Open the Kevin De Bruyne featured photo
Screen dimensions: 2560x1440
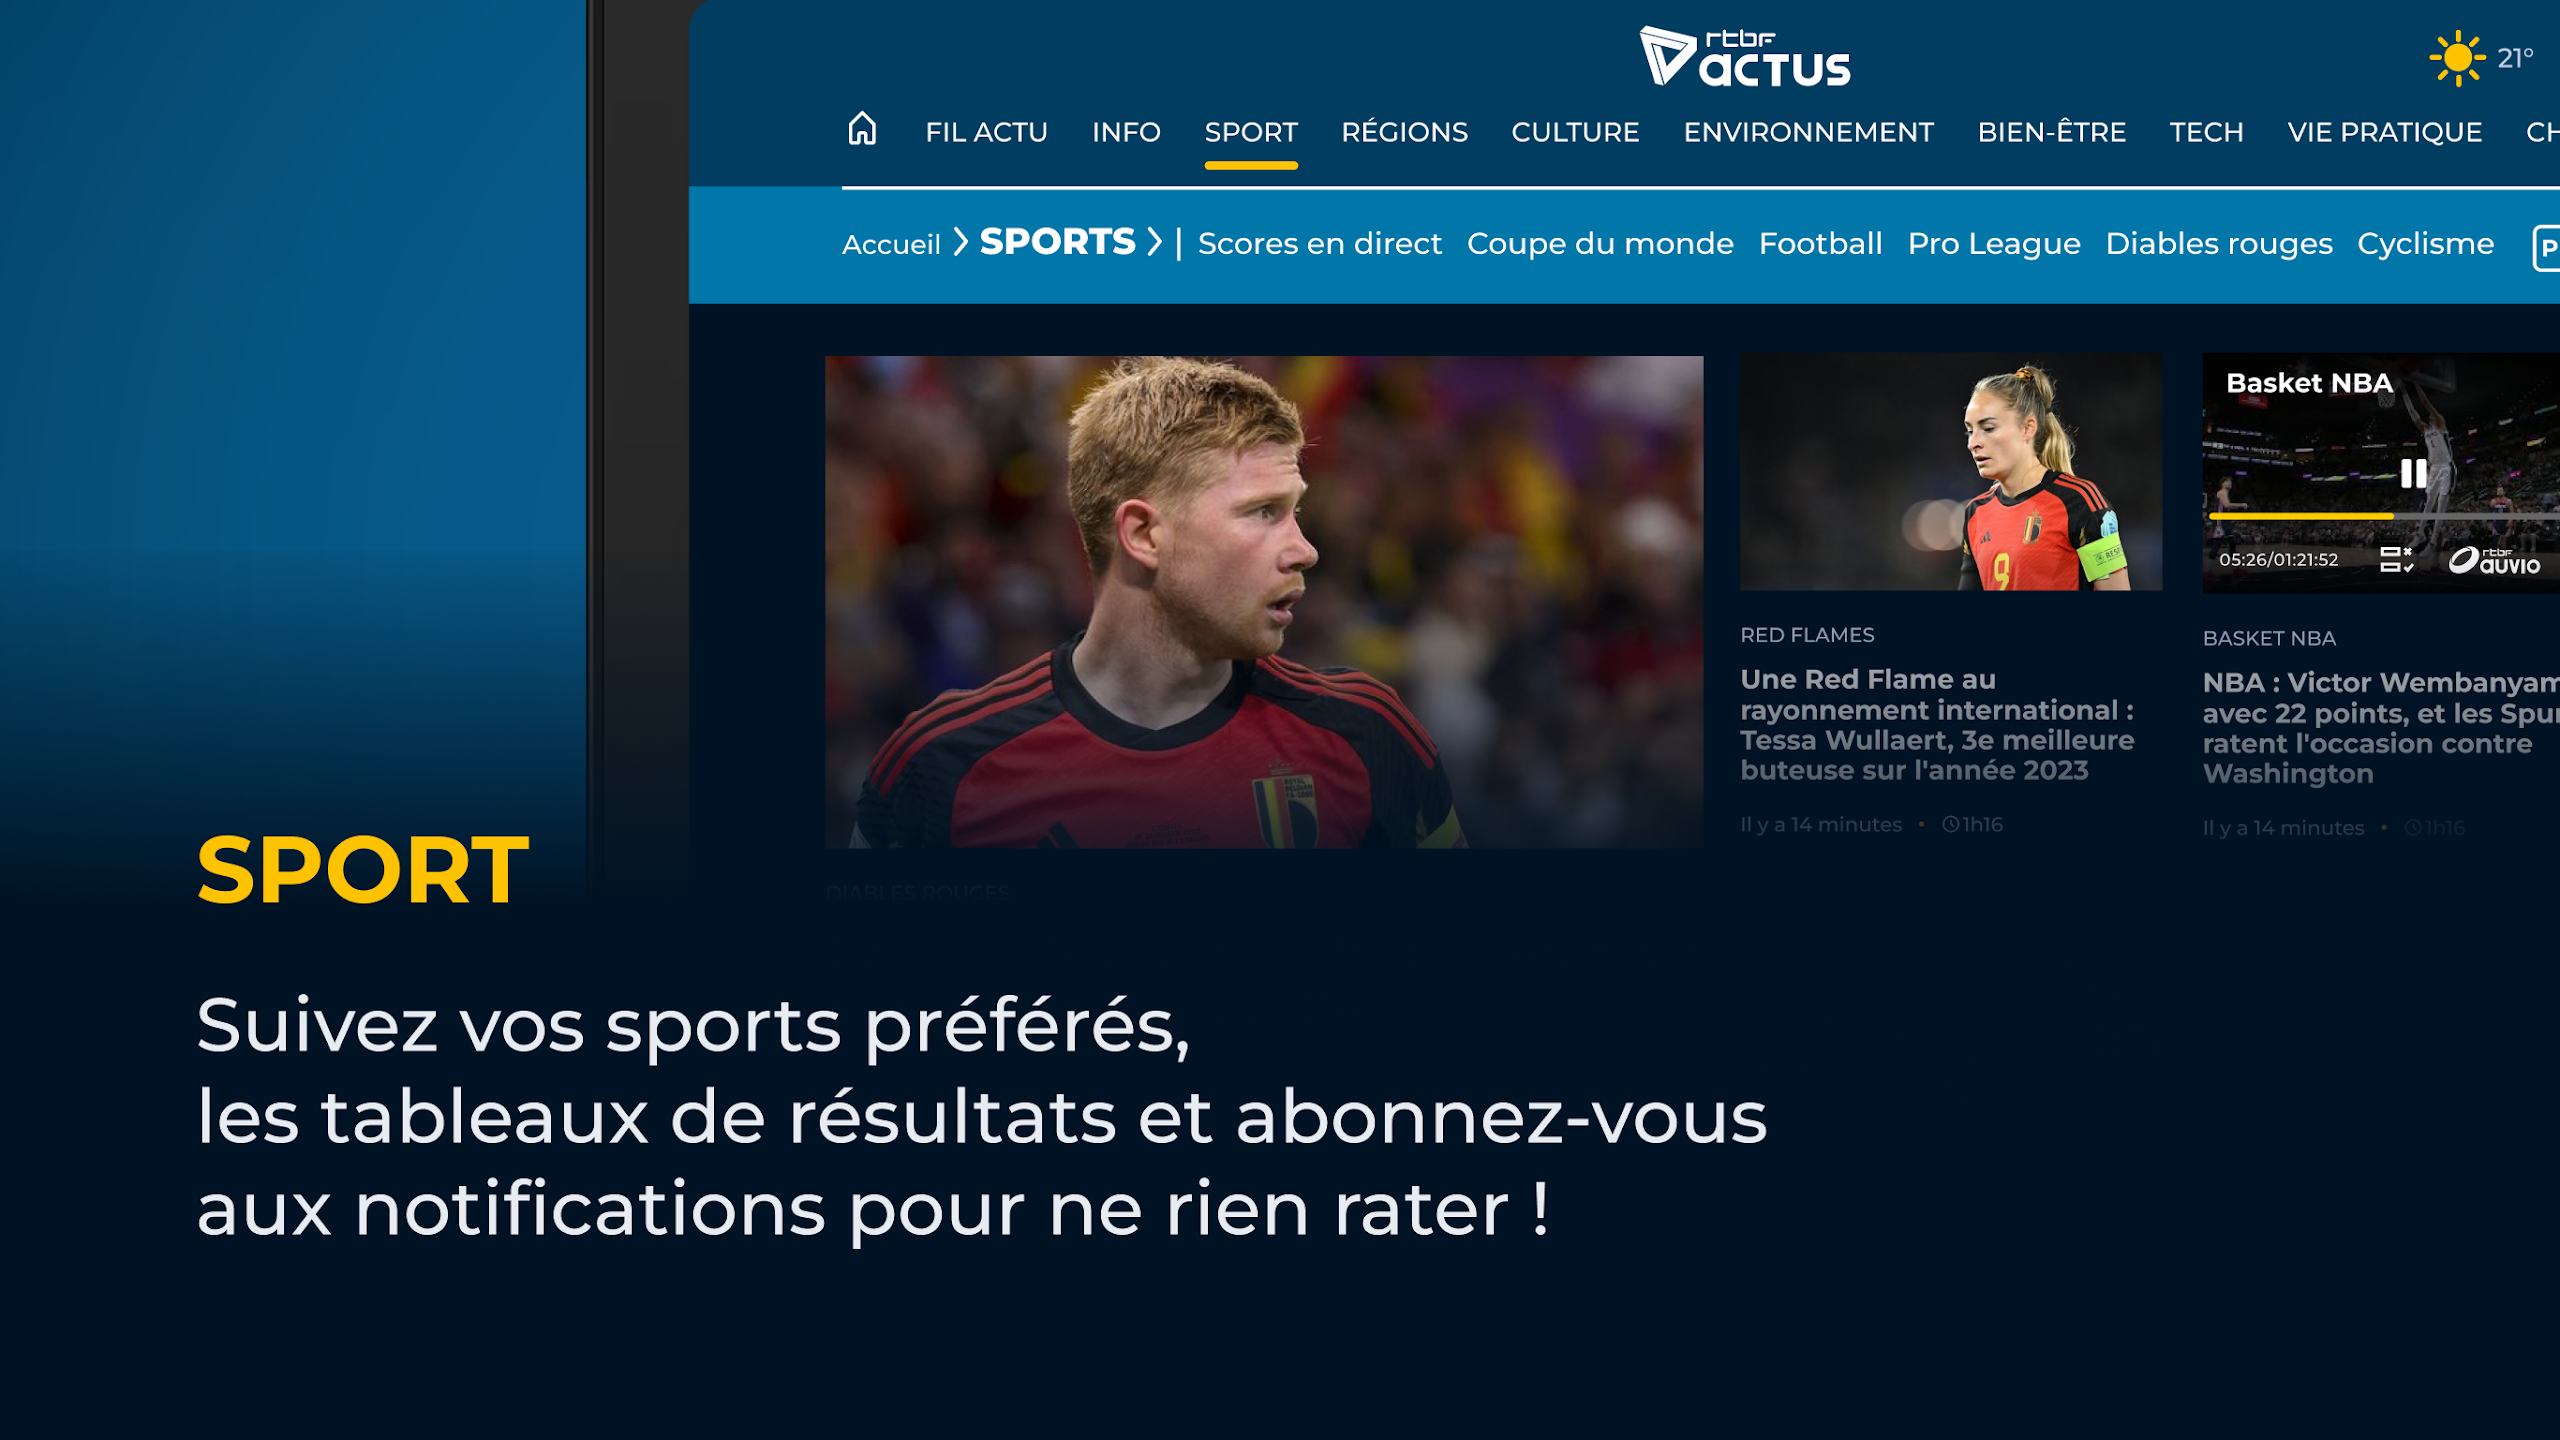tap(1264, 602)
